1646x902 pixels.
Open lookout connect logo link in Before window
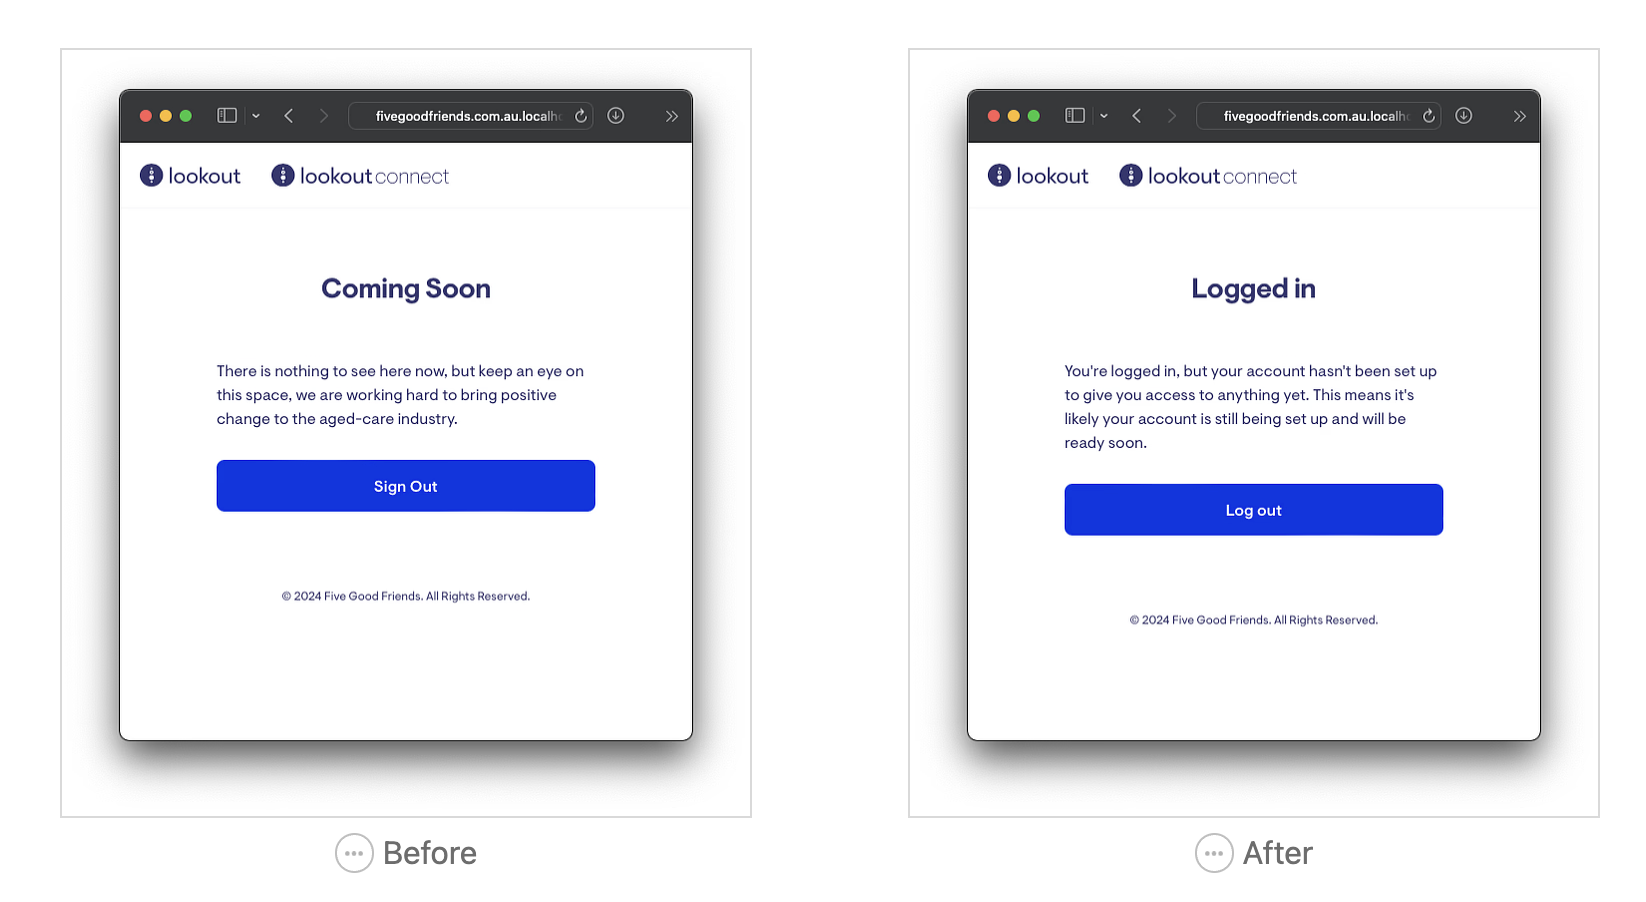(x=360, y=176)
